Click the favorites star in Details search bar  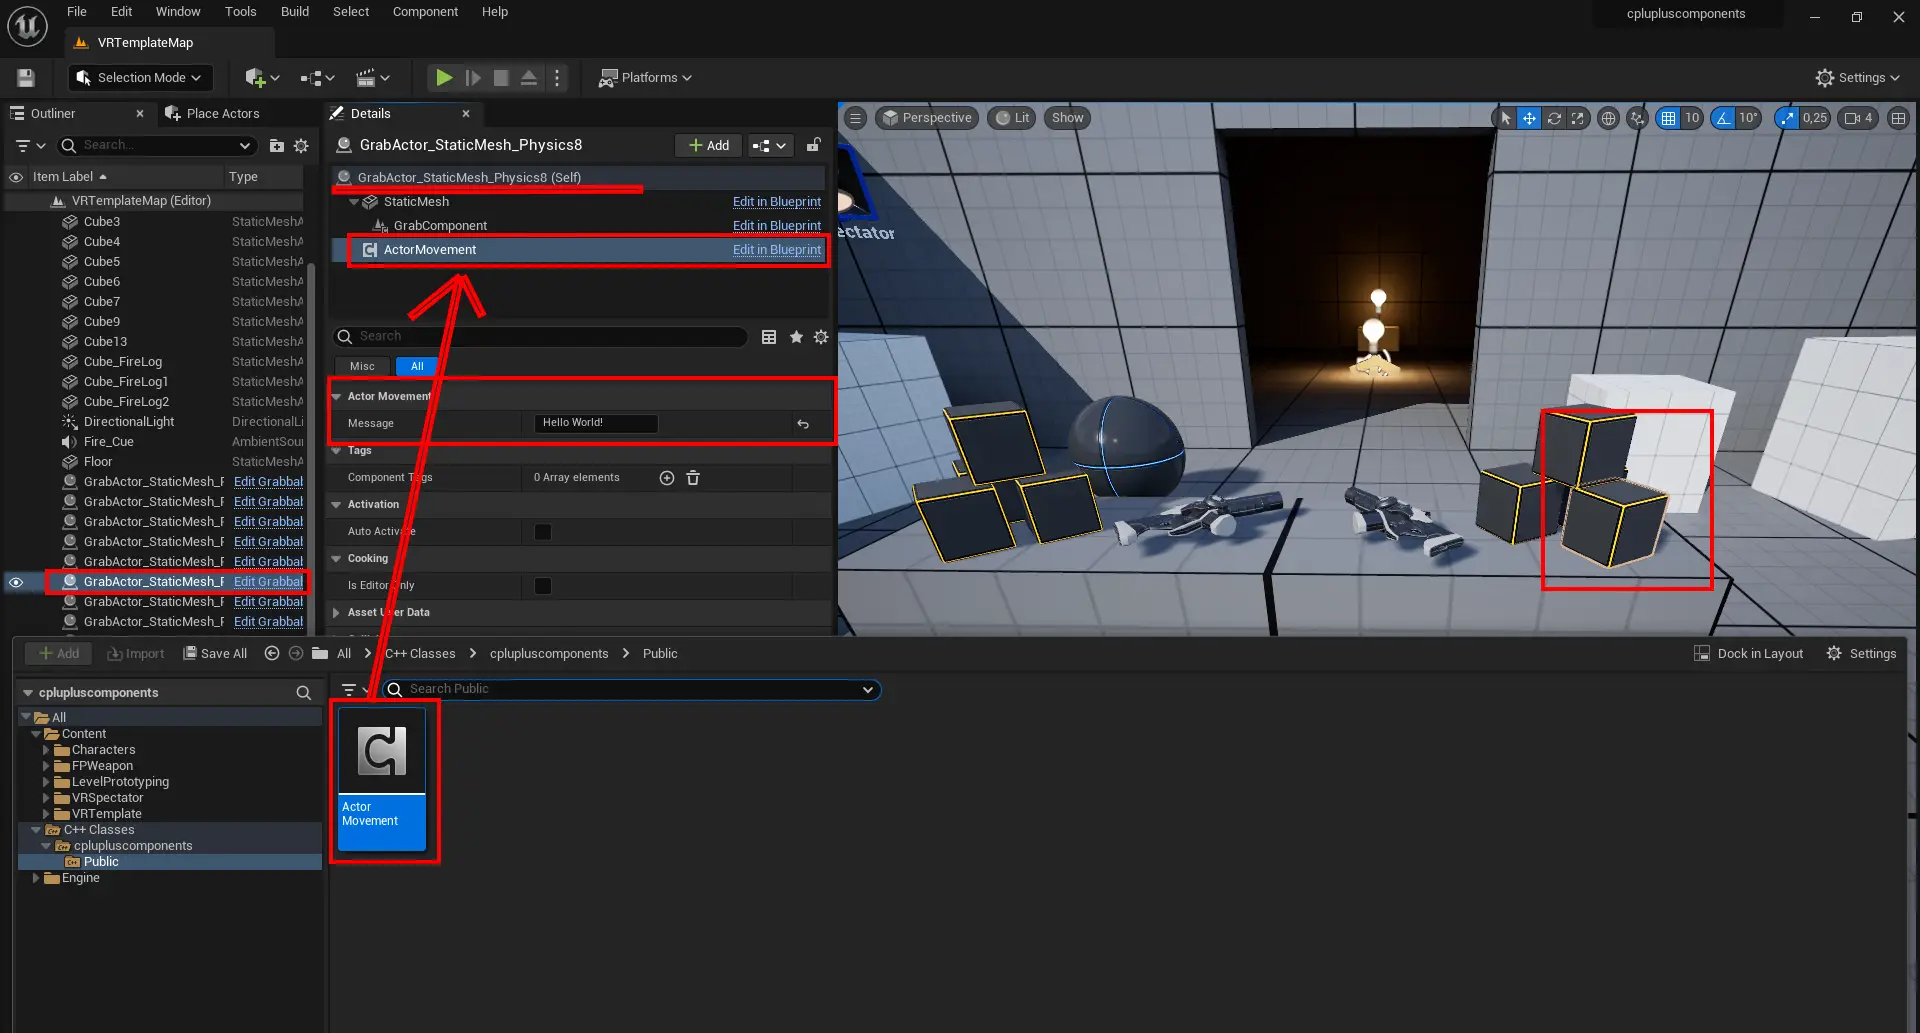tap(795, 337)
